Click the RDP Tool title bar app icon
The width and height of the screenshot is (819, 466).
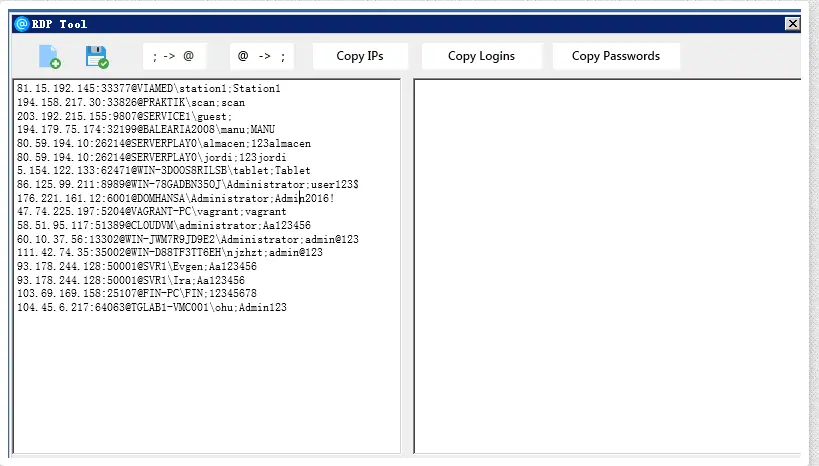(x=22, y=24)
